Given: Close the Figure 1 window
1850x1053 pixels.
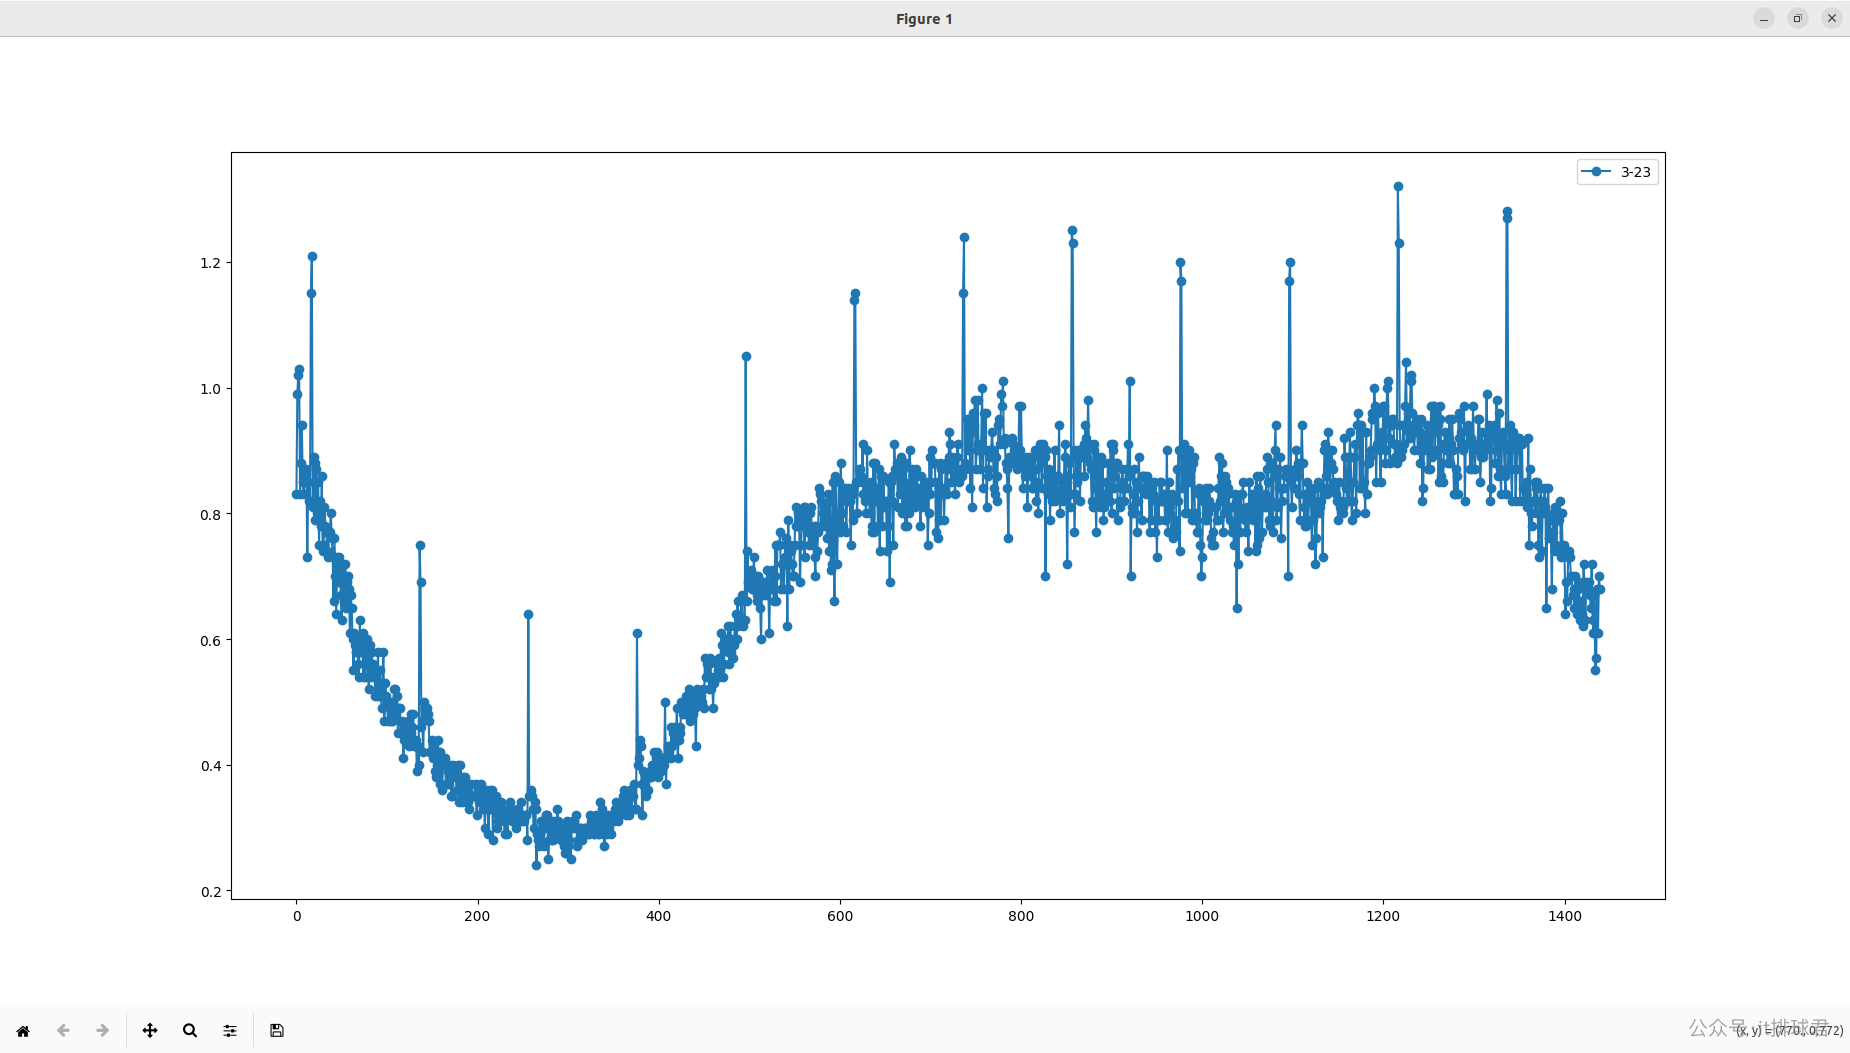Looking at the screenshot, I should pos(1831,18).
